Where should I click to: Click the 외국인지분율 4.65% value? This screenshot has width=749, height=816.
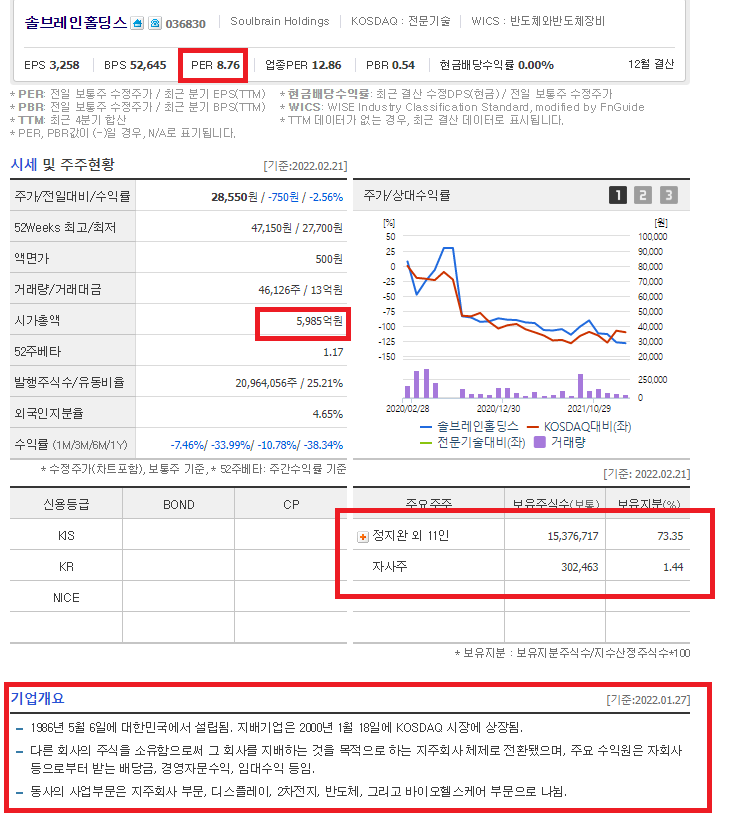[x=327, y=414]
